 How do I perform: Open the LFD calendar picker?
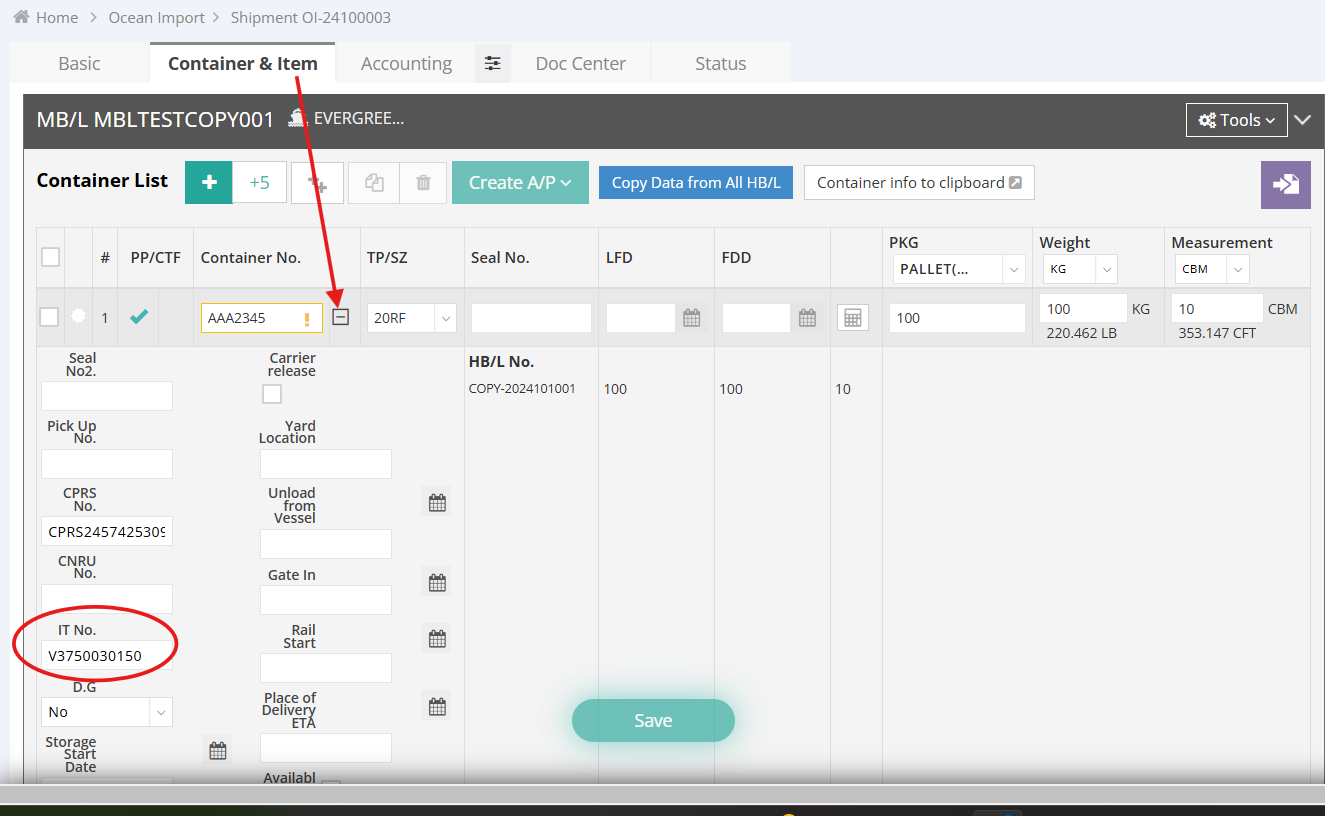click(691, 318)
